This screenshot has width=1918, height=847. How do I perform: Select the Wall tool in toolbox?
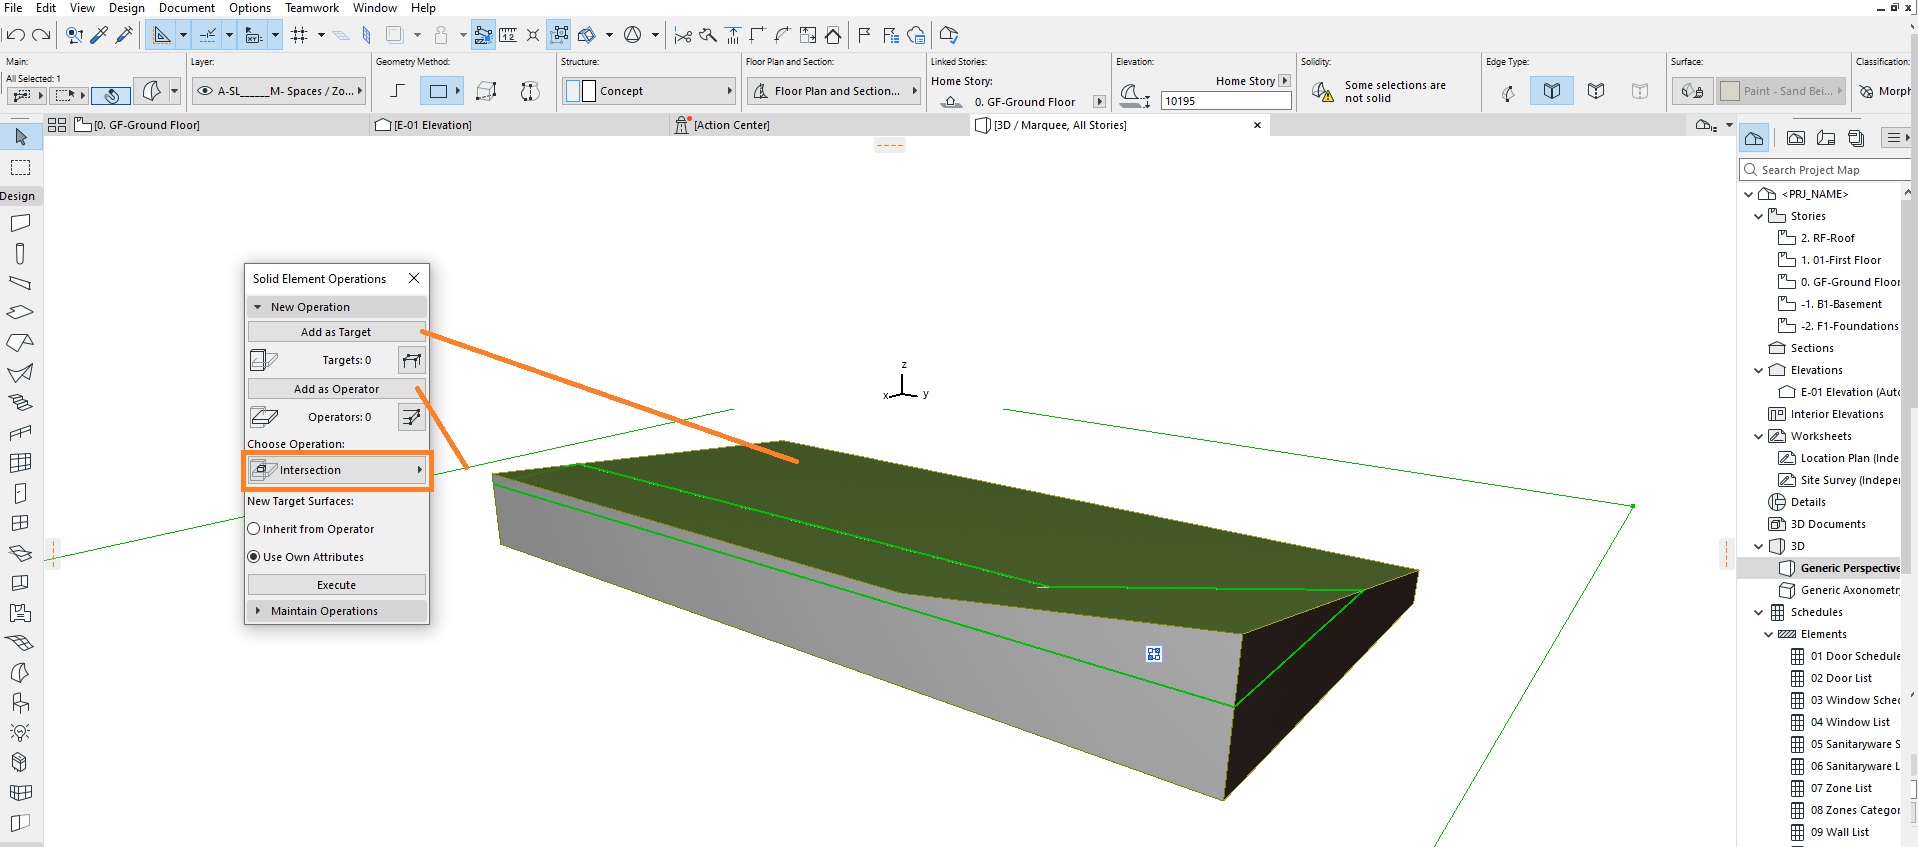20,223
